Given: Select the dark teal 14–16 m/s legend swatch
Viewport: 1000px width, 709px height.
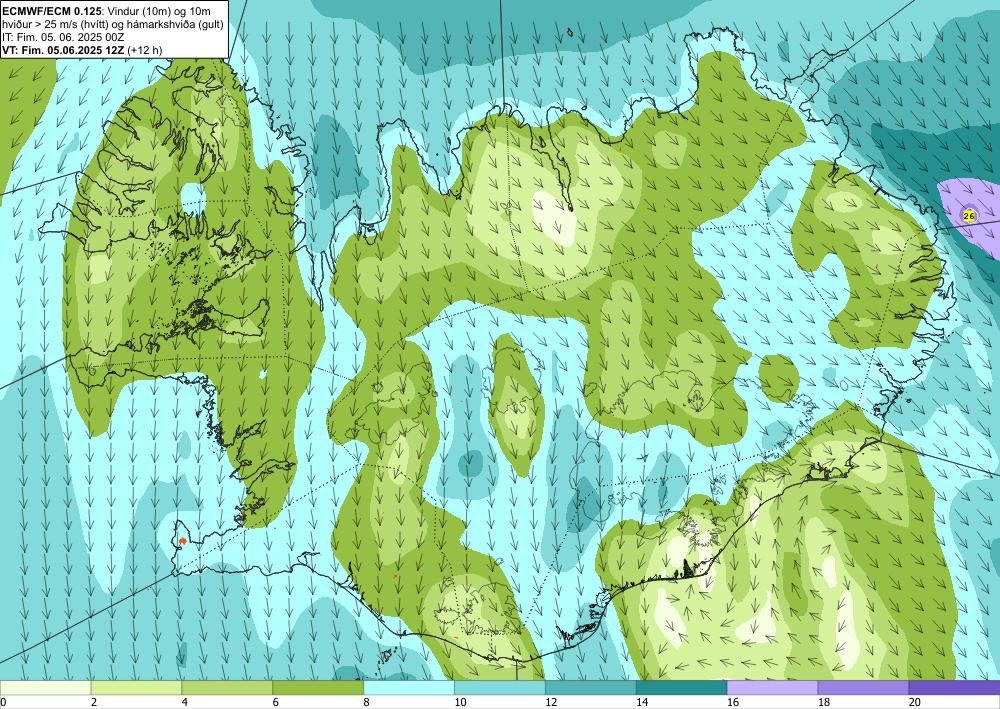Looking at the screenshot, I should click(682, 688).
